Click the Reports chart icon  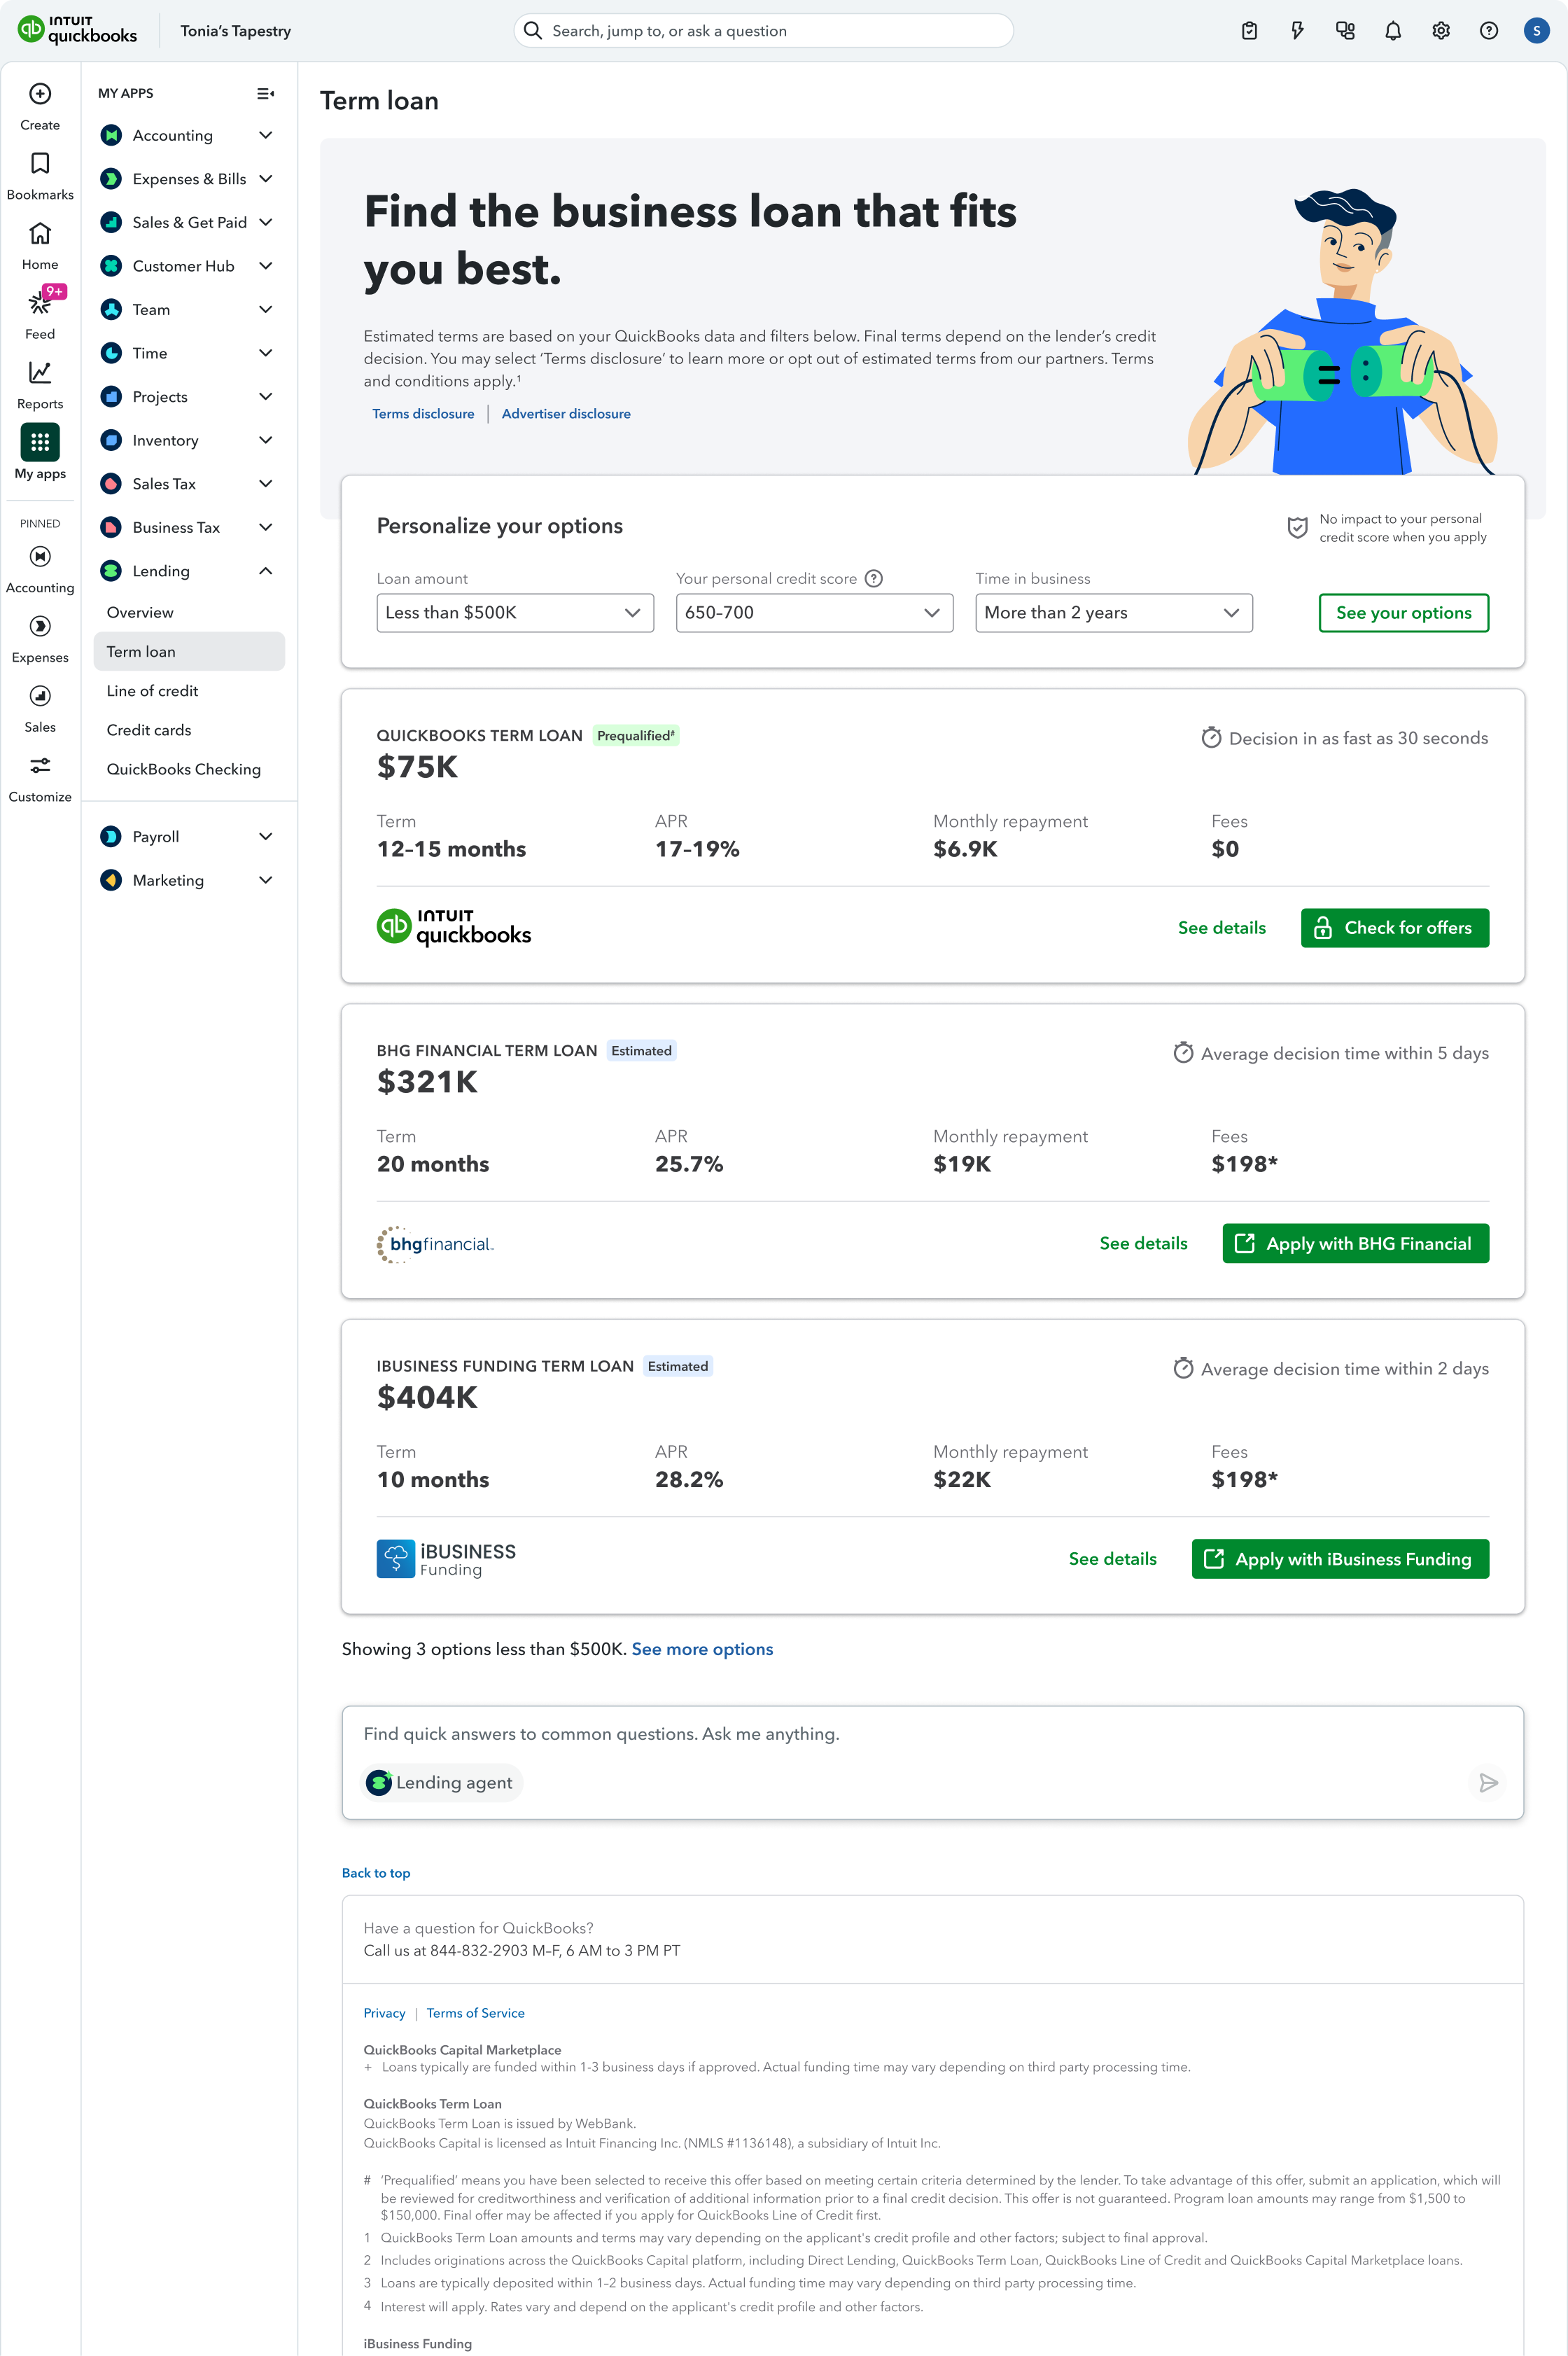(x=40, y=373)
